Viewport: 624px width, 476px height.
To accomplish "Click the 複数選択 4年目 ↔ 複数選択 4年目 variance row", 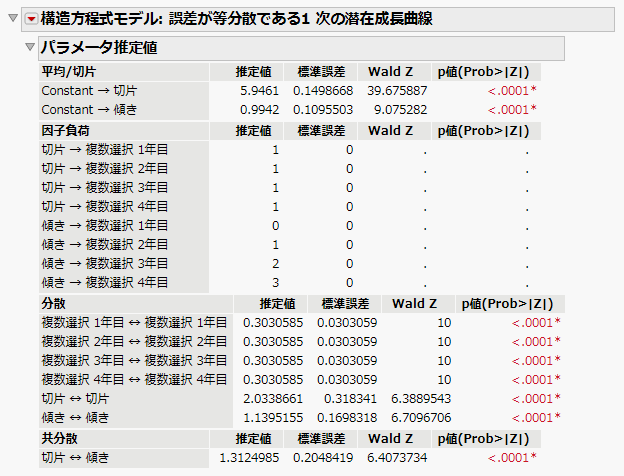I will (135, 380).
